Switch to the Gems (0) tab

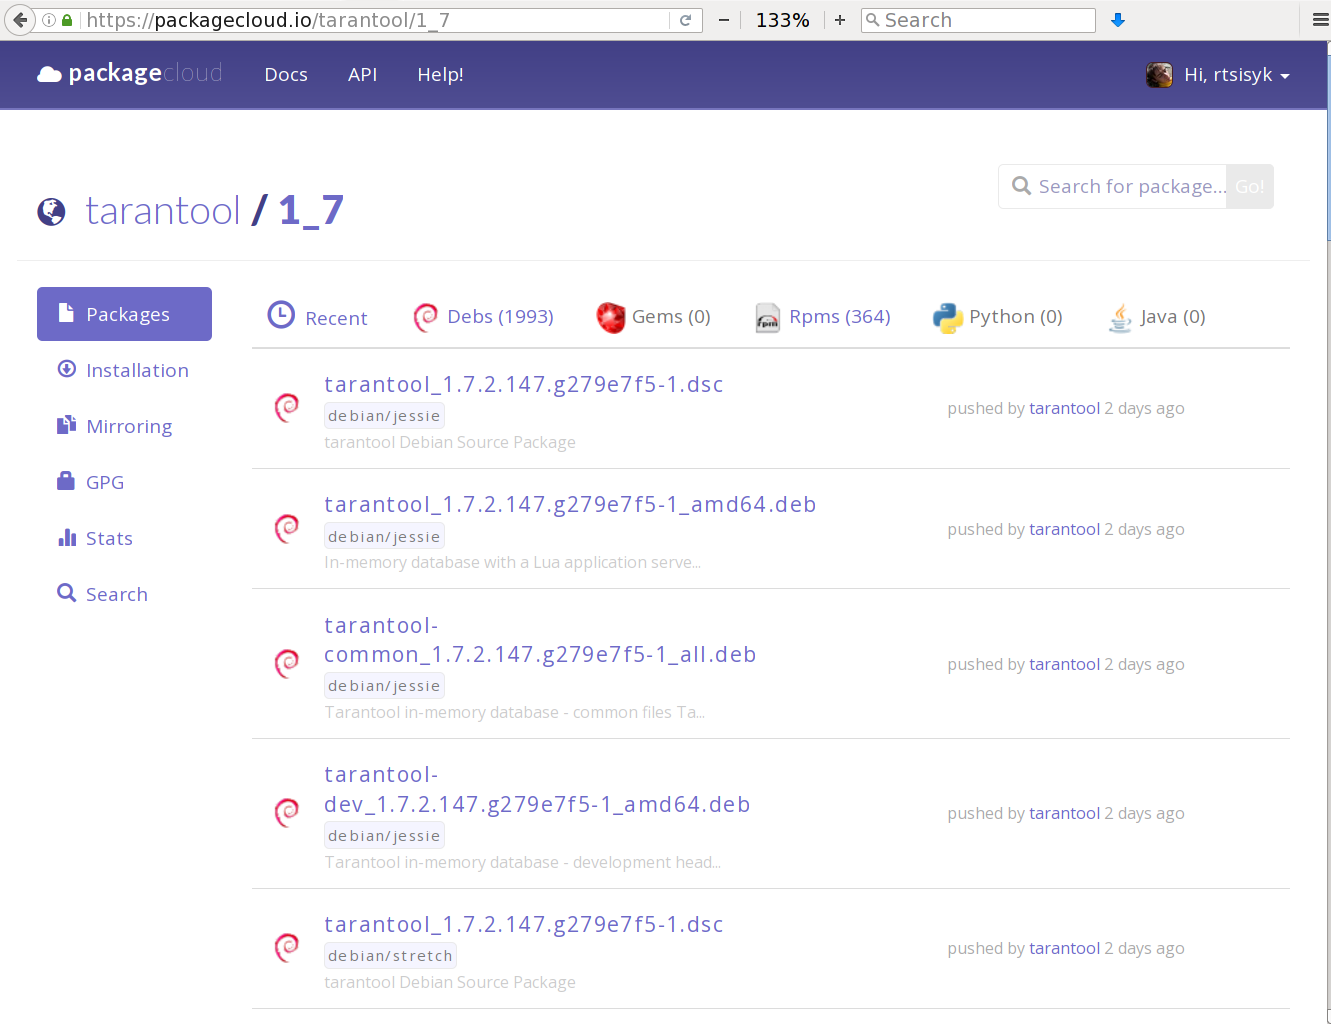671,316
